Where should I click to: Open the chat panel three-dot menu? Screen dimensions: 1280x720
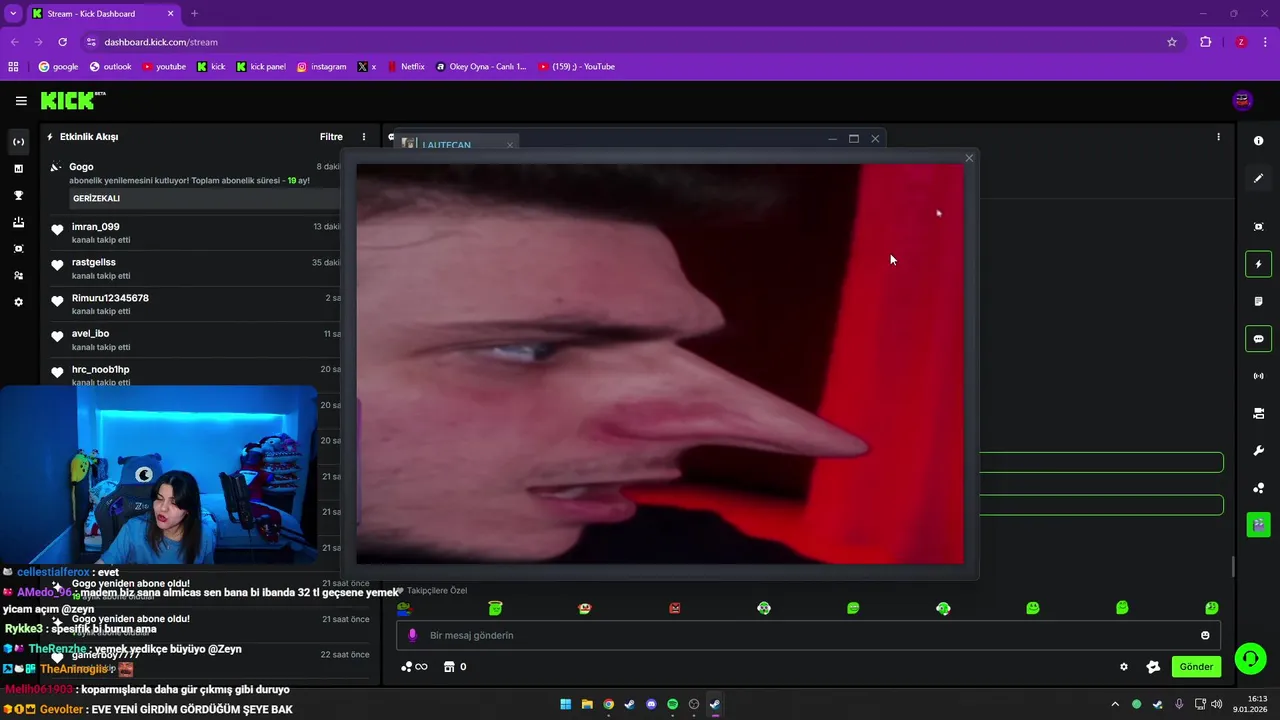tap(1218, 137)
